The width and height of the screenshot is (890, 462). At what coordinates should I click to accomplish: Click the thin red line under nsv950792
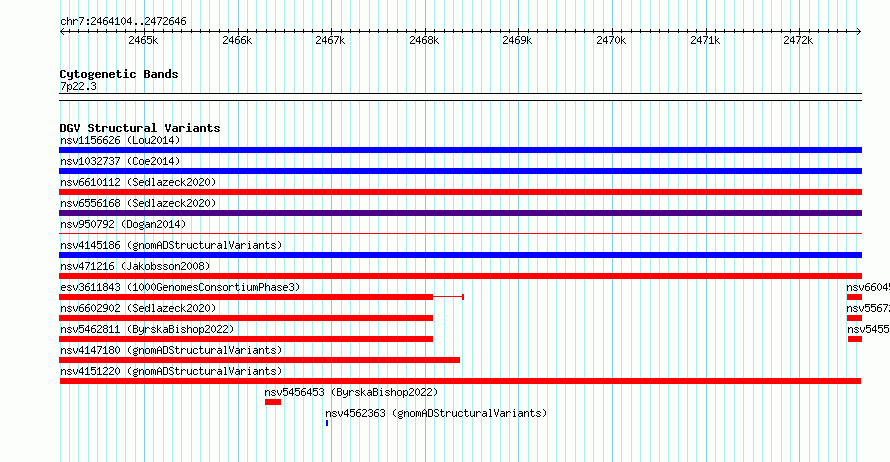[460, 233]
